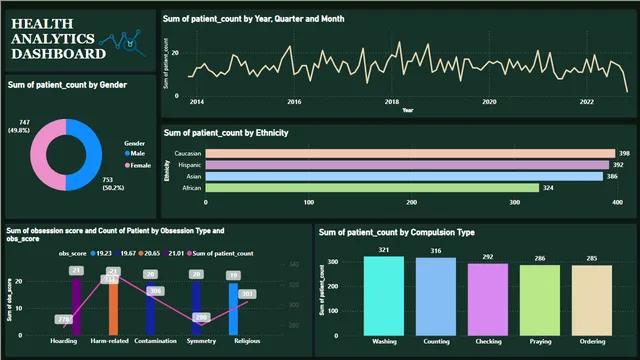
Task: Select the light blue Religious bar
Action: point(233,309)
